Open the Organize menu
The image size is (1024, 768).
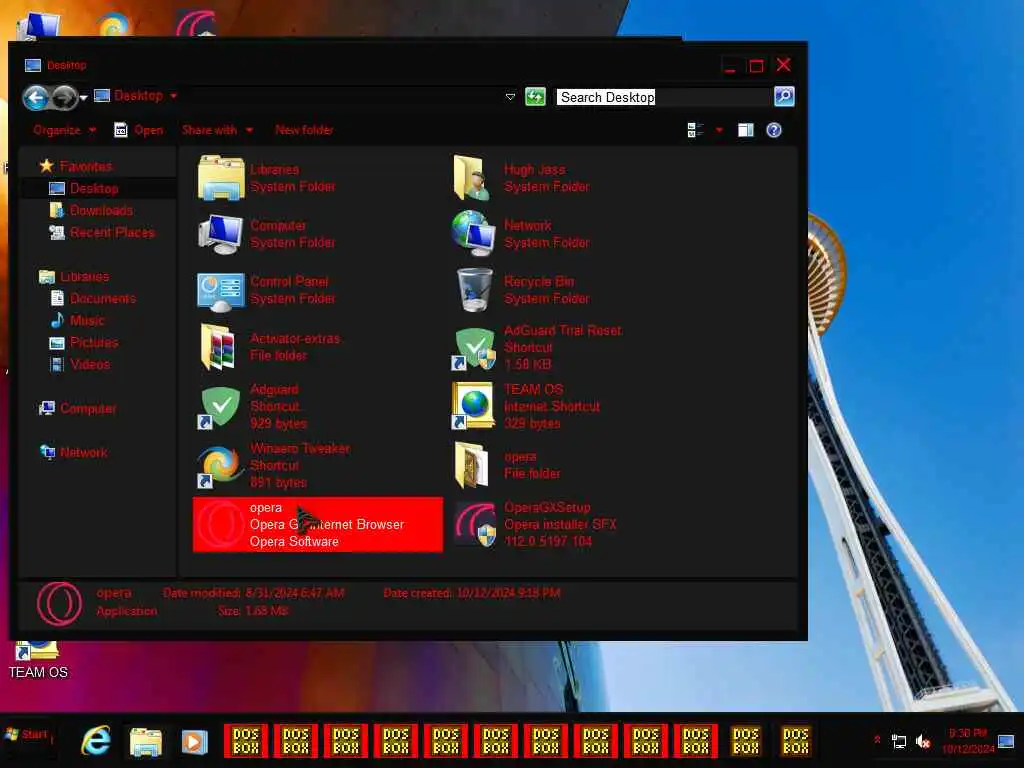(64, 130)
